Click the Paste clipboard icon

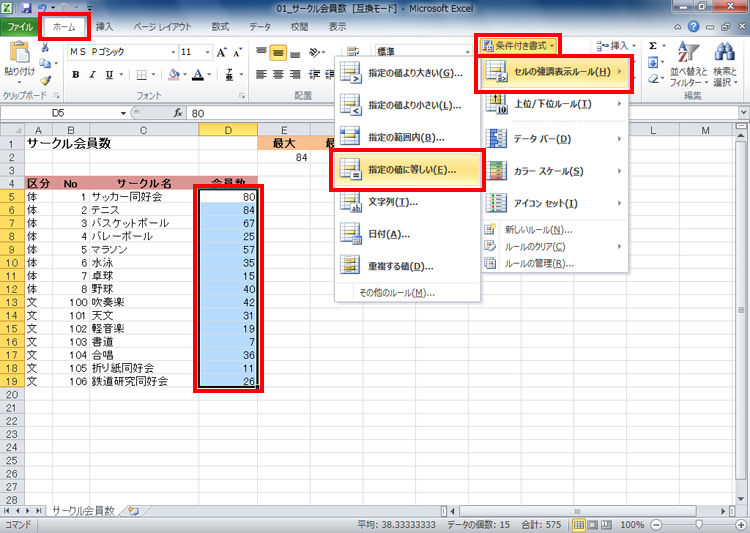pos(19,52)
